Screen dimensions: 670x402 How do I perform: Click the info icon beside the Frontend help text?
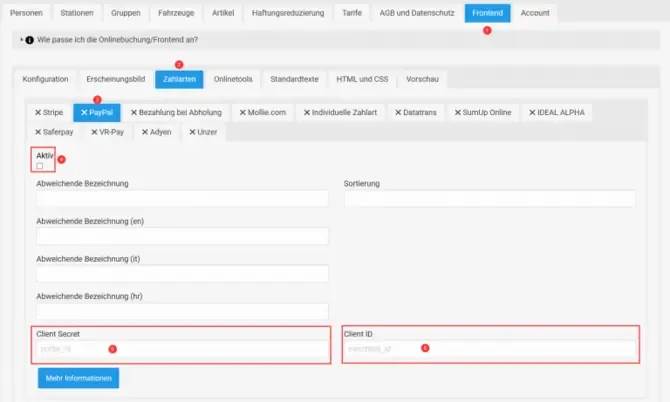coord(29,40)
